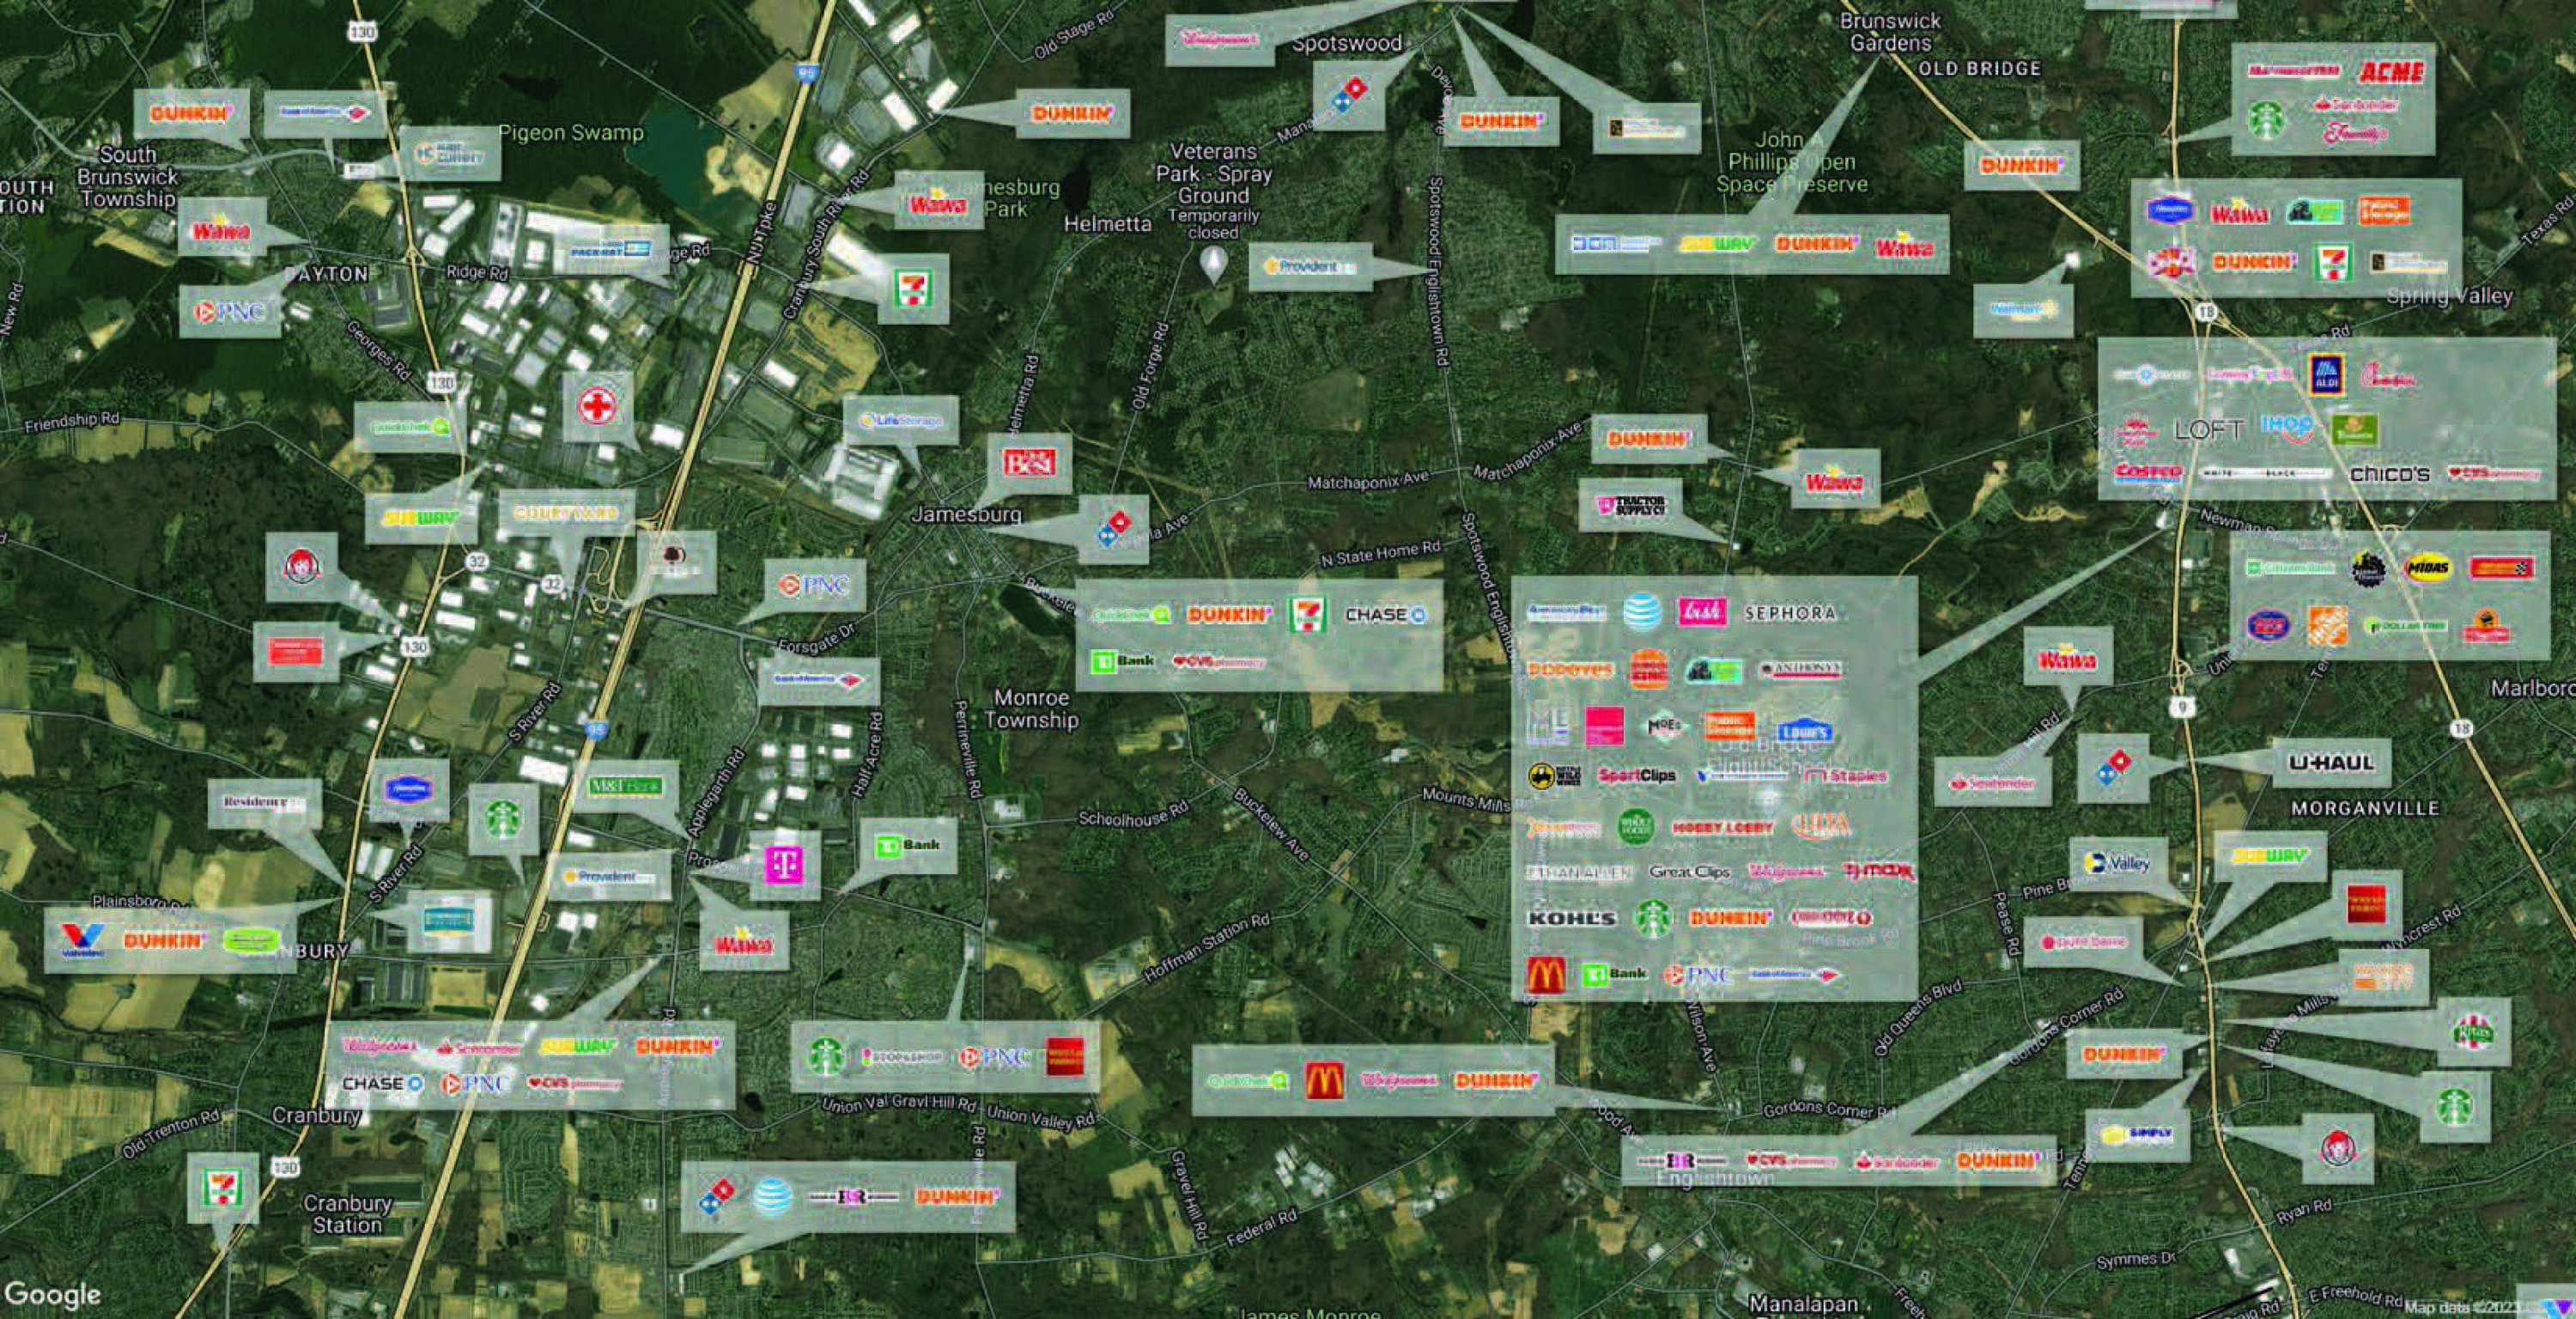2576x1319 pixels.
Task: Click the red cross medical icon
Action: [596, 407]
